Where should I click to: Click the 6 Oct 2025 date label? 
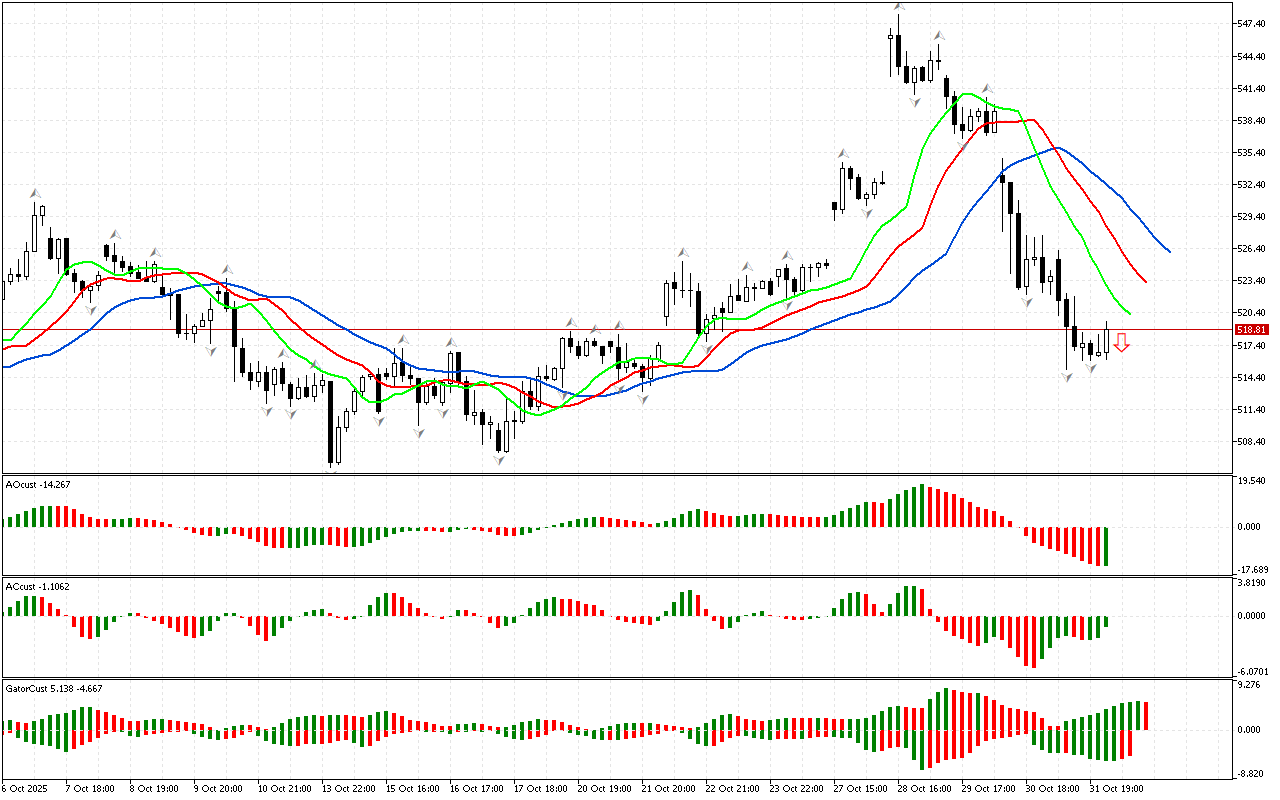coord(25,788)
